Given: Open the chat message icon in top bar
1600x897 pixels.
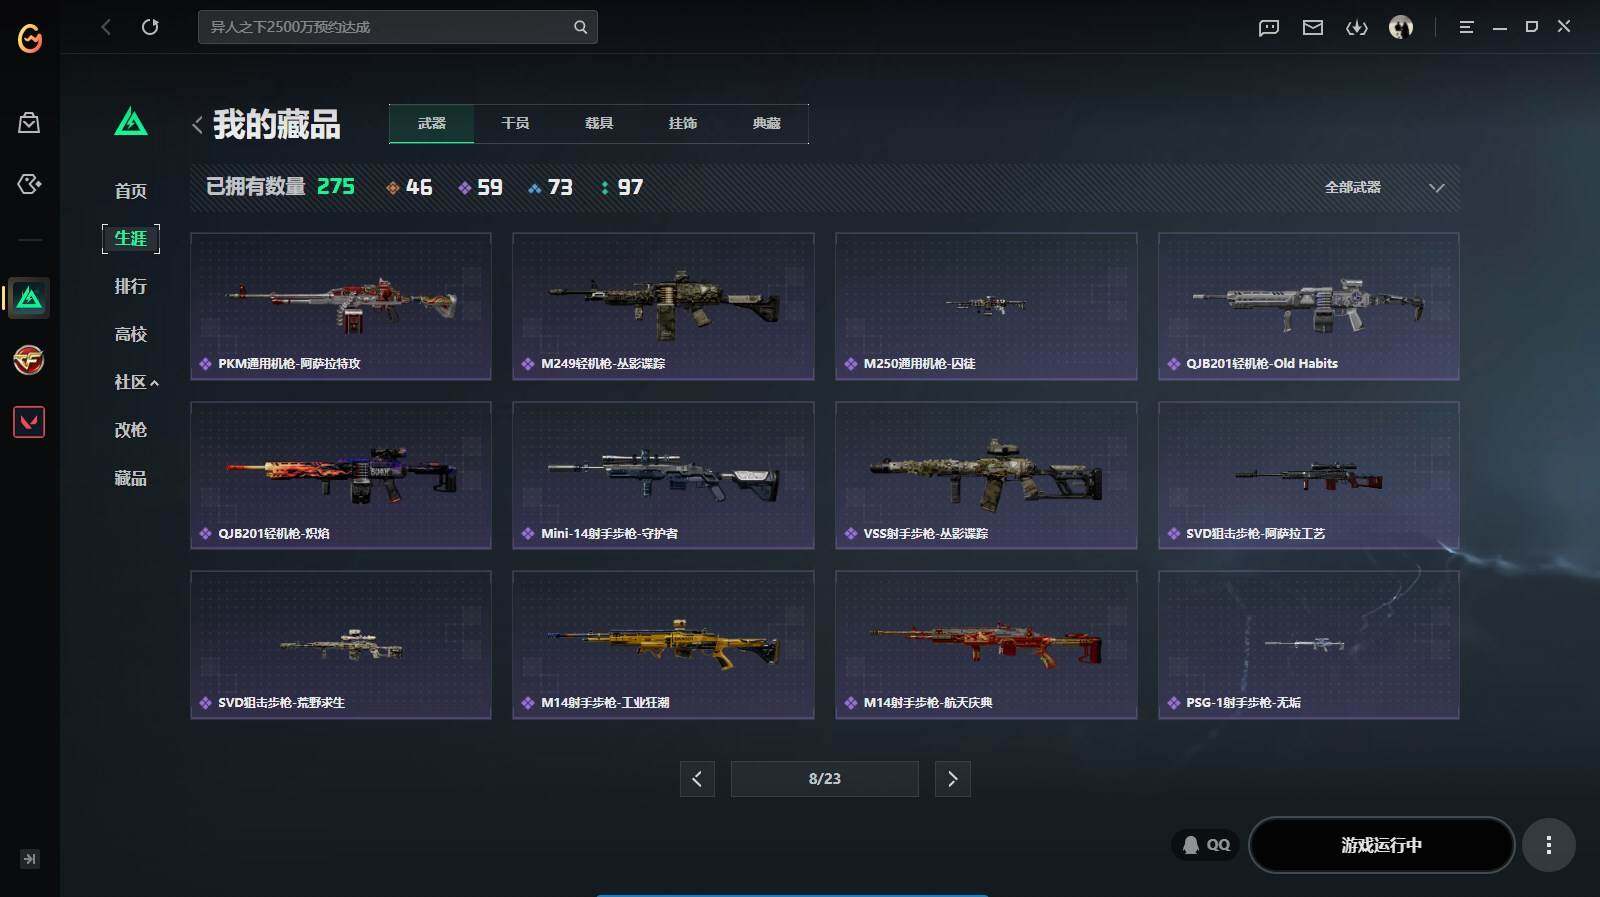Looking at the screenshot, I should pyautogui.click(x=1269, y=27).
